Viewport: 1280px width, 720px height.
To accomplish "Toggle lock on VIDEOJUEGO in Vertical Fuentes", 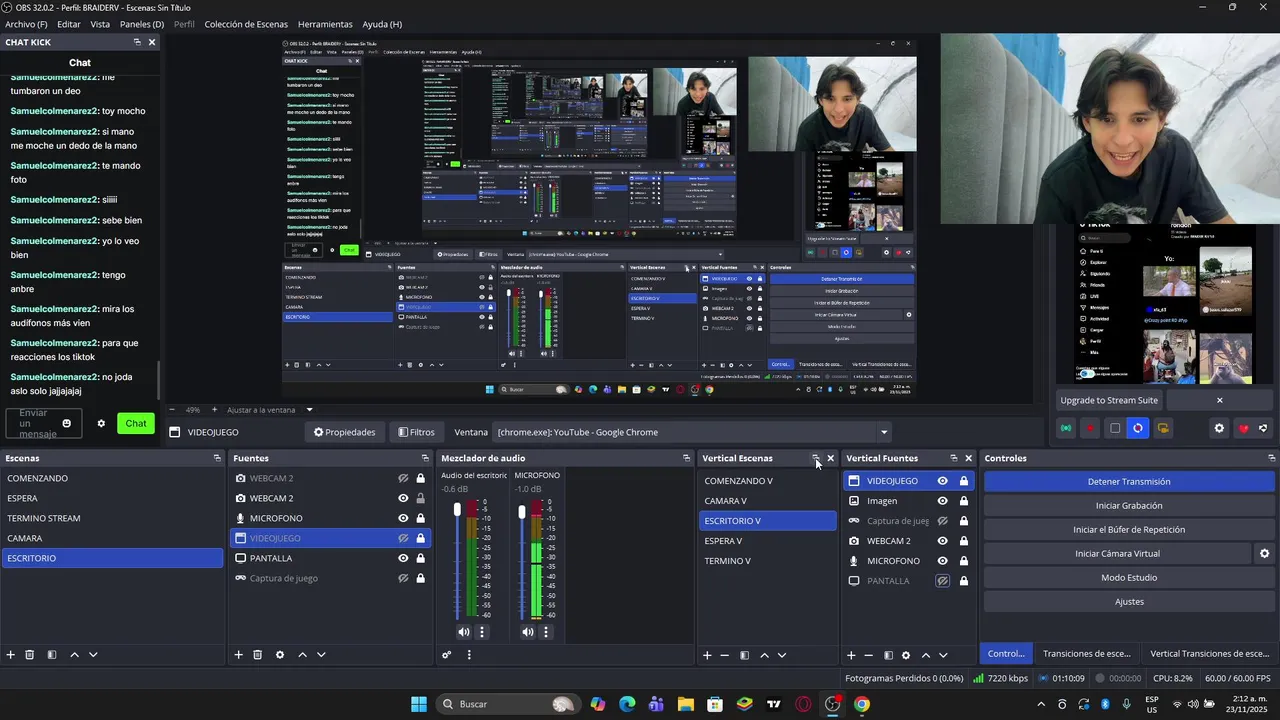I will pos(964,481).
